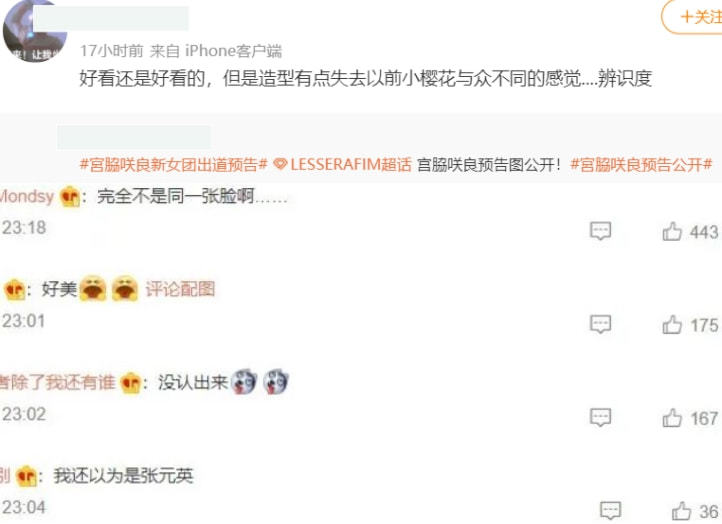Click member badge next to Mondsy

pyautogui.click(x=70, y=197)
